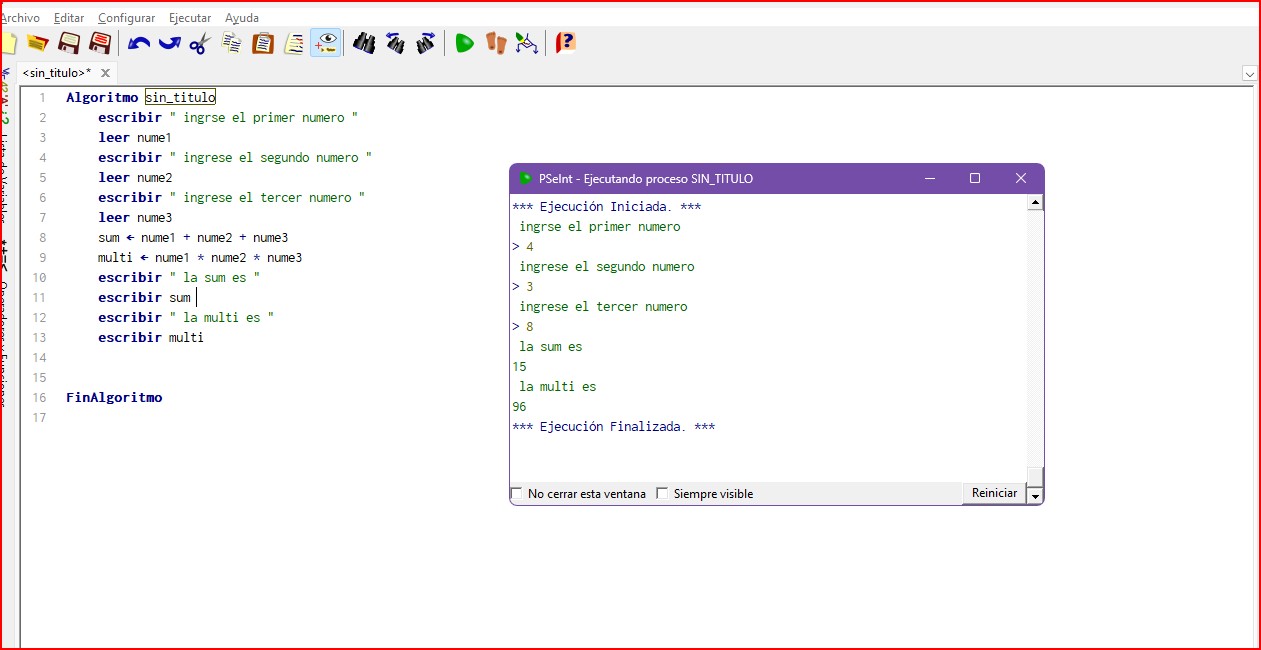
Task: Open the binoculars Find icon
Action: pyautogui.click(x=364, y=43)
